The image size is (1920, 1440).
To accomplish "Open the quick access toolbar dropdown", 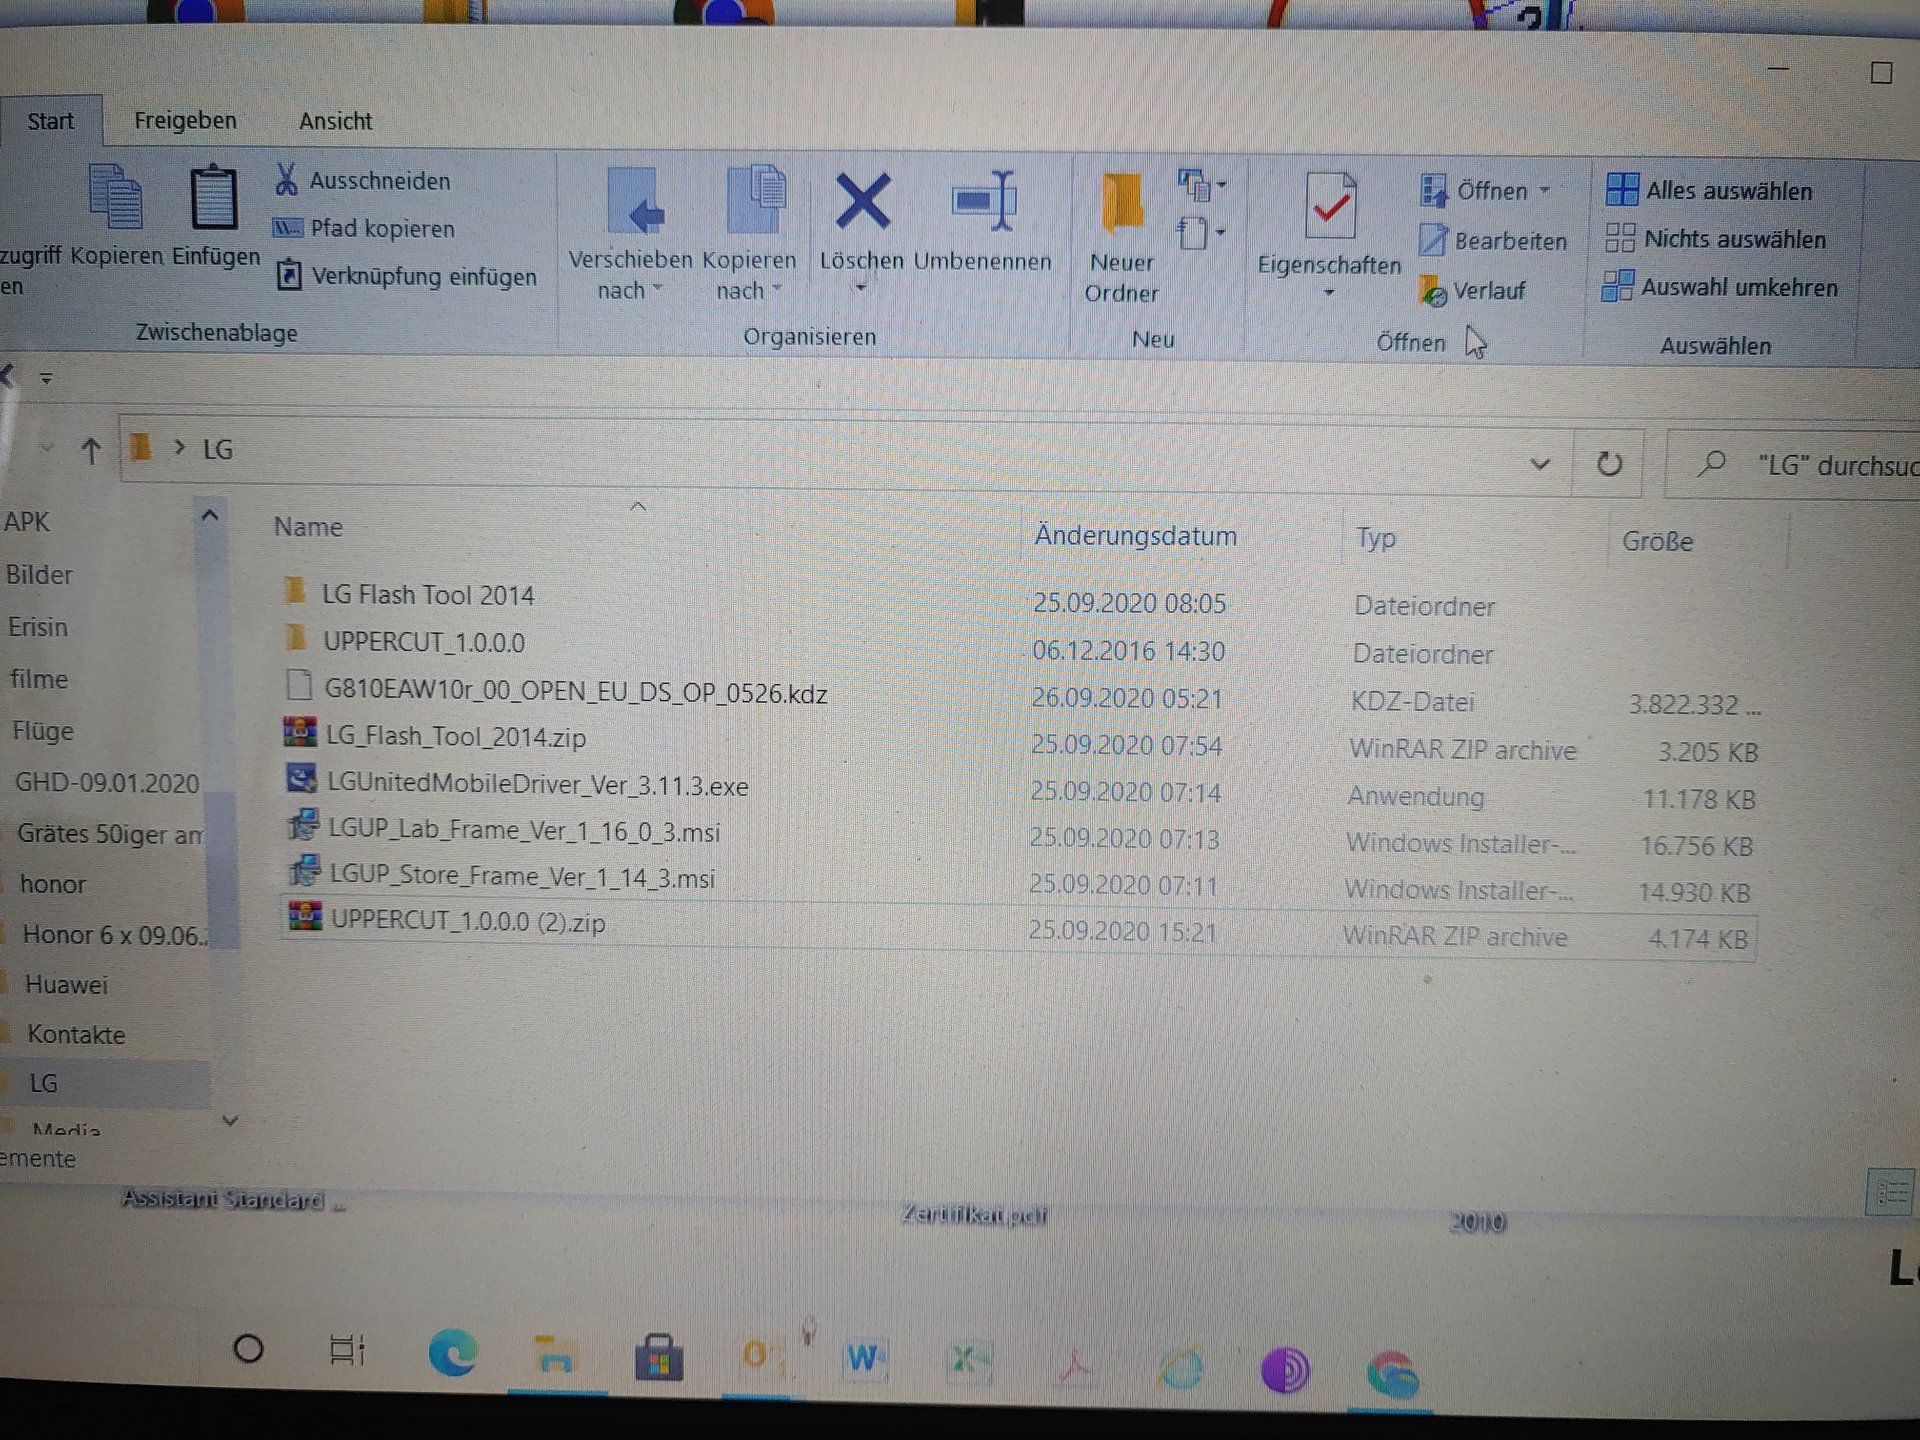I will 46,378.
